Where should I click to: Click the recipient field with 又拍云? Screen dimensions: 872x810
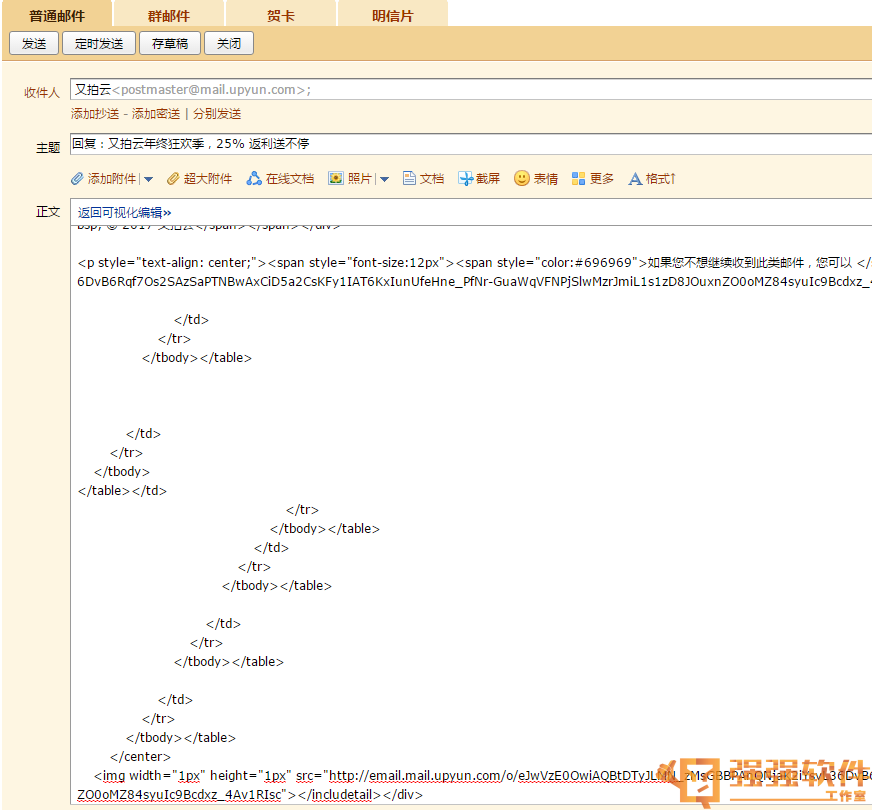click(471, 90)
